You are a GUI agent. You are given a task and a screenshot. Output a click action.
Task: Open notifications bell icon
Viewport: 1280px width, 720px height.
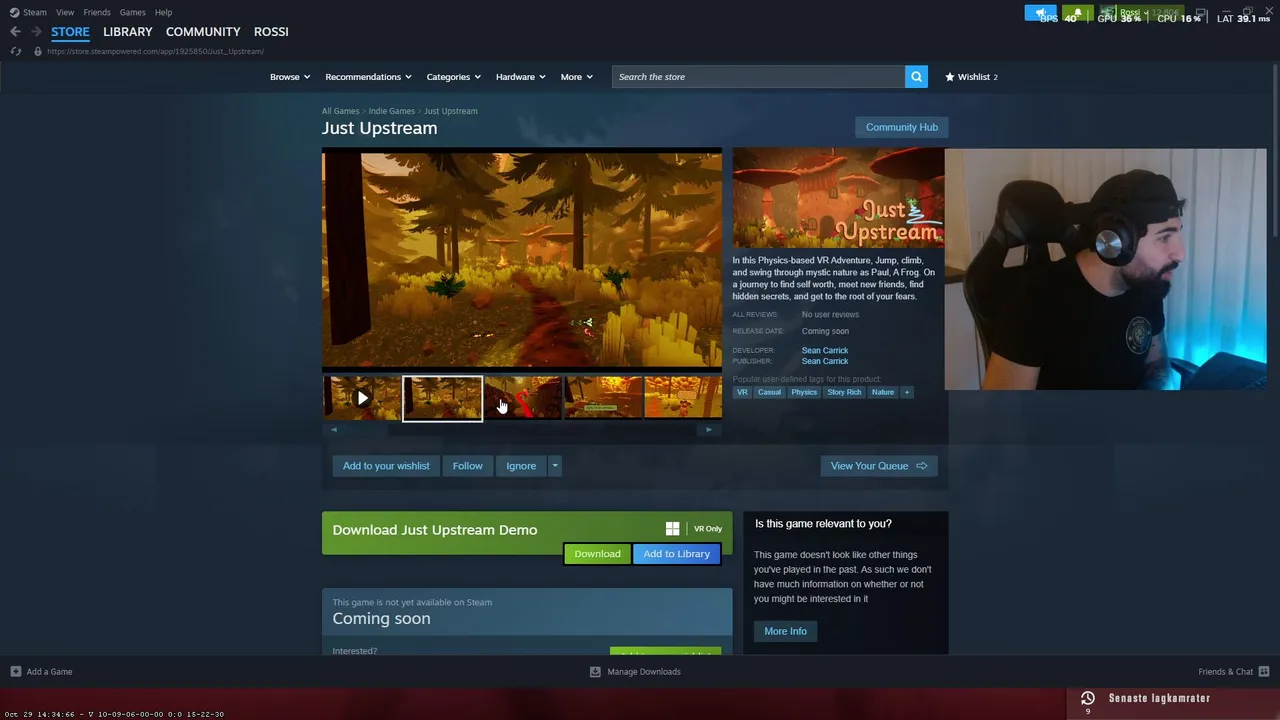point(1077,13)
